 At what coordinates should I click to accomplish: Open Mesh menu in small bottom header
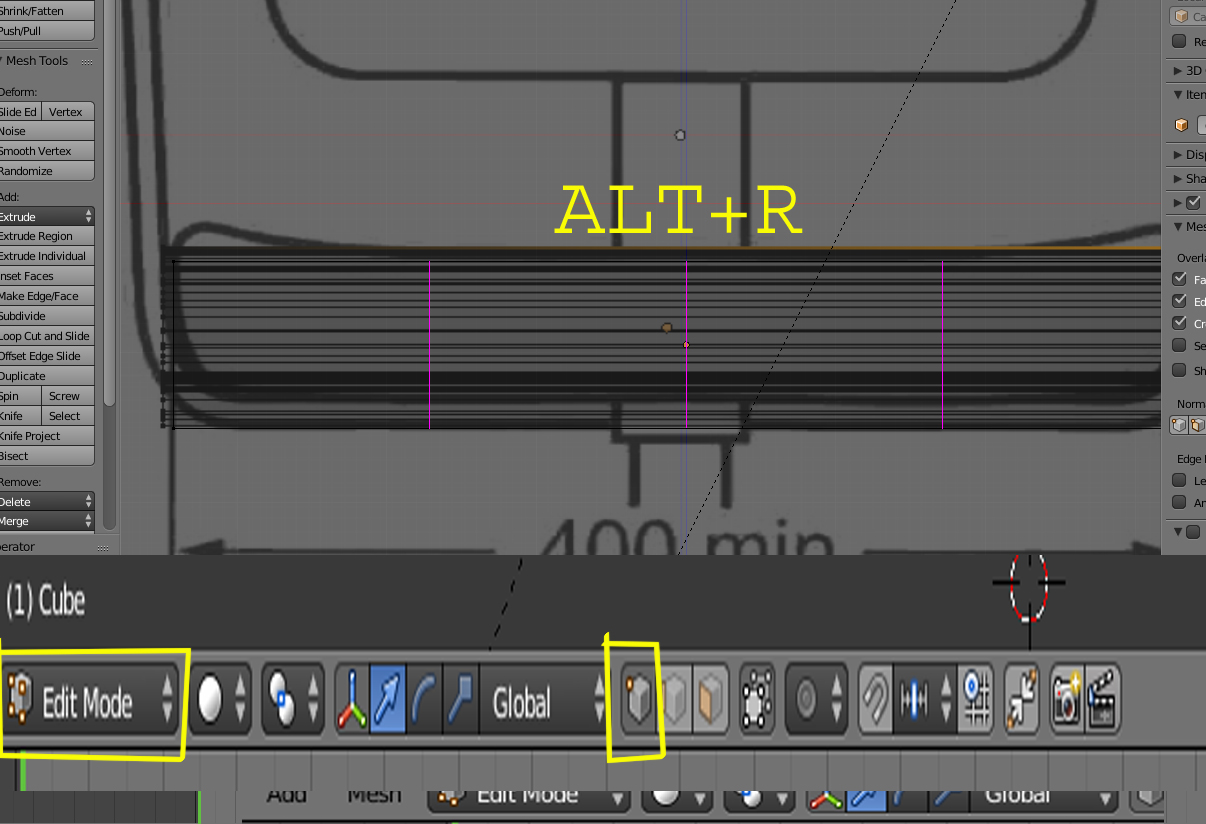374,796
